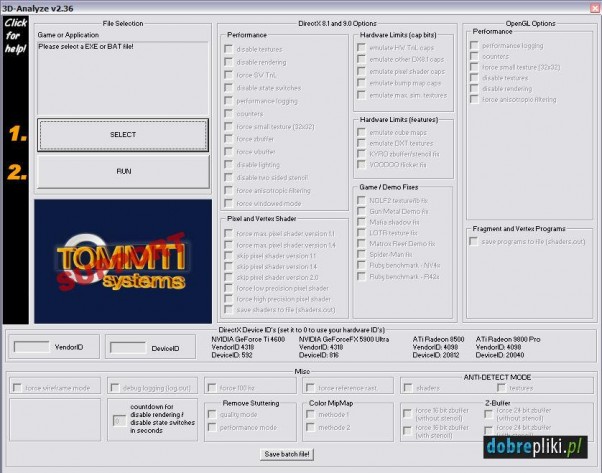Enable DirectX force small texture (32x32)
This screenshot has height=473, width=602.
coord(228,126)
